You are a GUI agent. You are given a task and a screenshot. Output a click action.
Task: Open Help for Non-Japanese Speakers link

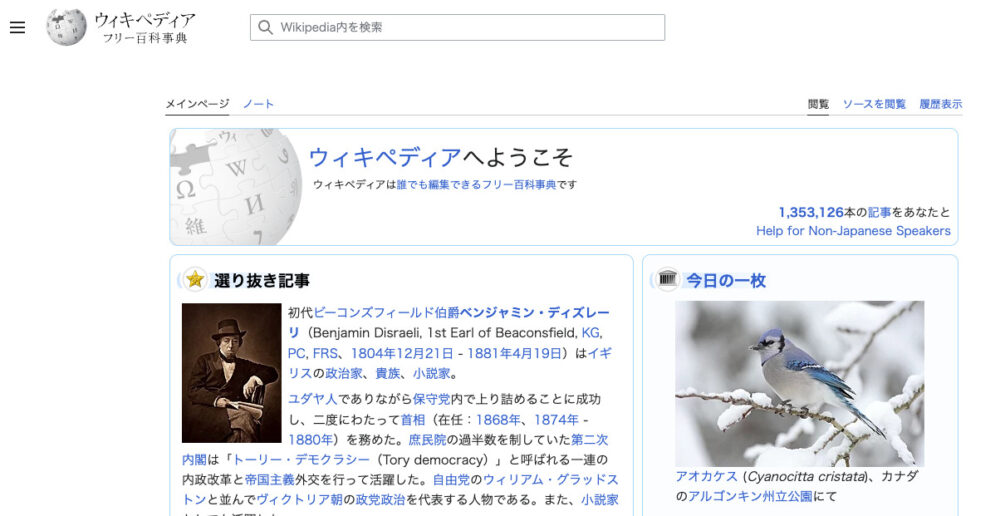click(x=853, y=231)
